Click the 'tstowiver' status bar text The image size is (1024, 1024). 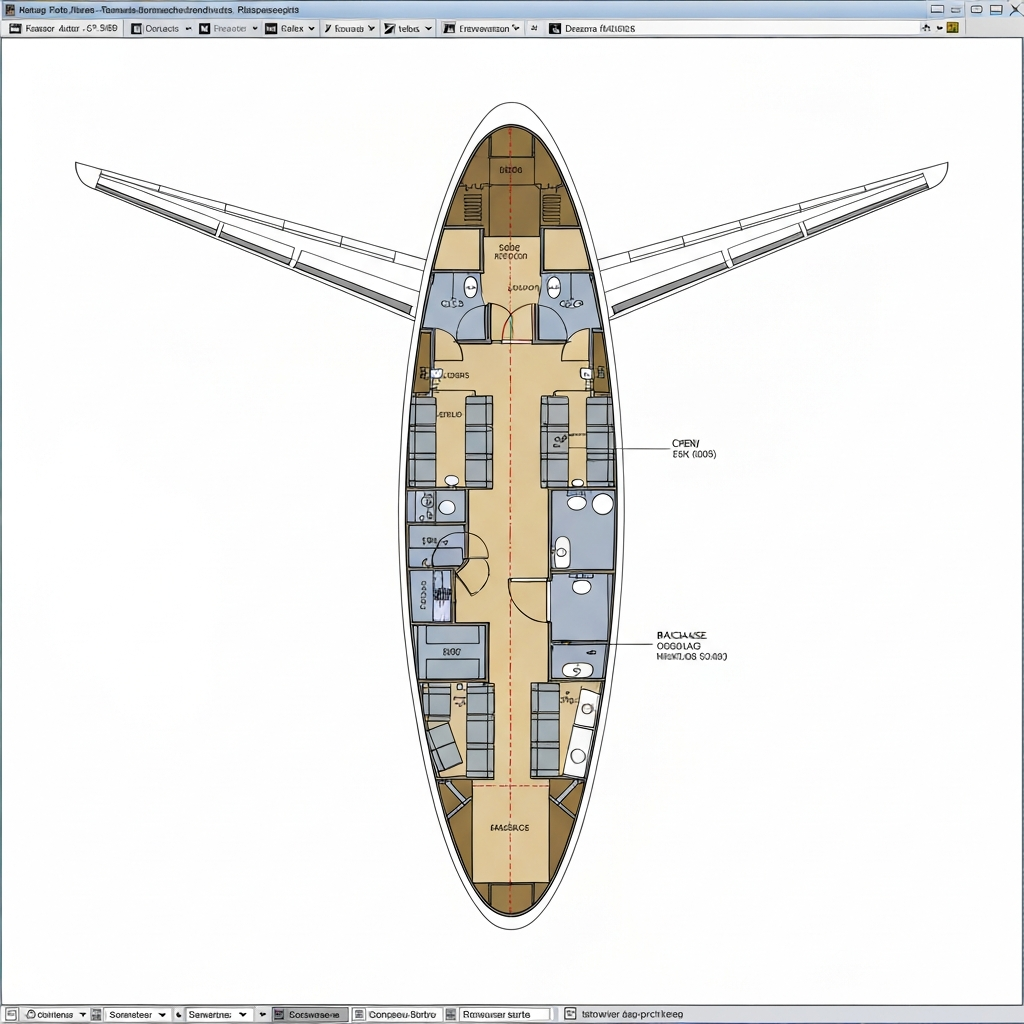[632, 1014]
